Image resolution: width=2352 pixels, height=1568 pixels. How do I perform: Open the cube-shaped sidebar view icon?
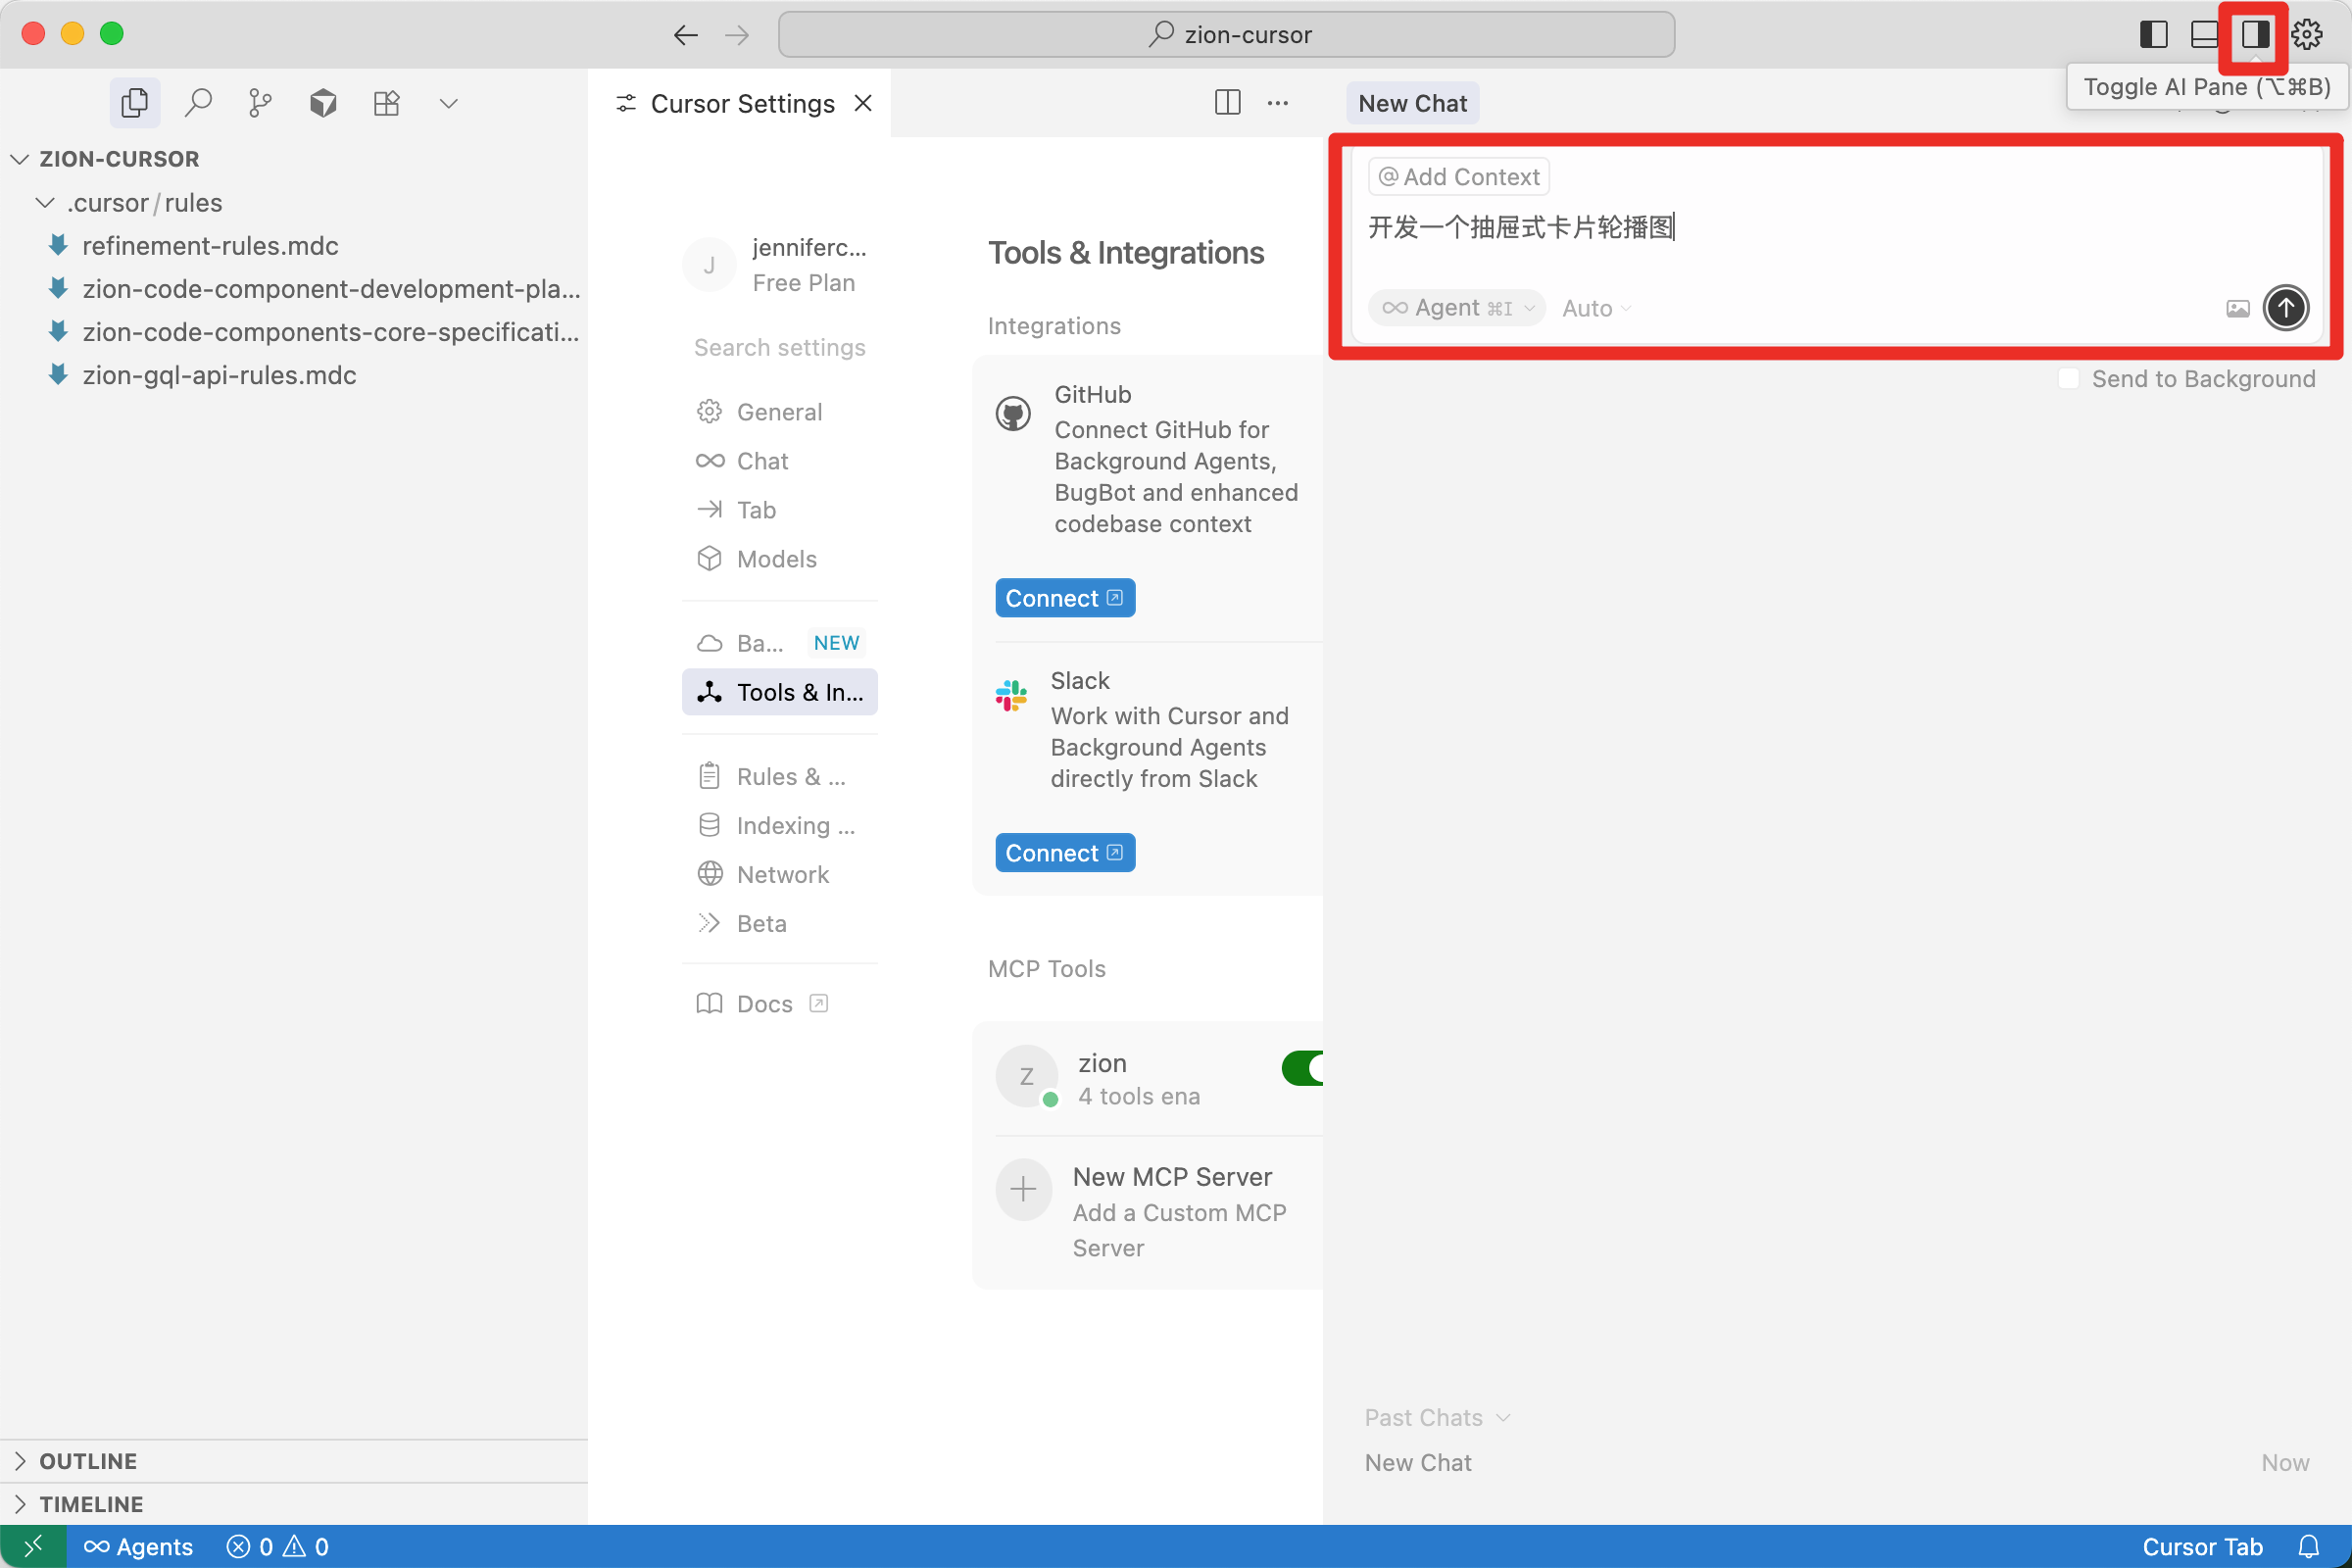[323, 103]
